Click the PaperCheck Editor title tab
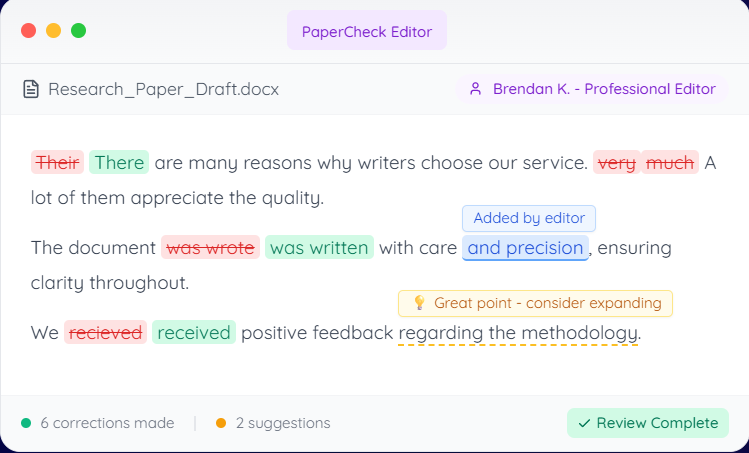The width and height of the screenshot is (749, 453). (x=367, y=31)
